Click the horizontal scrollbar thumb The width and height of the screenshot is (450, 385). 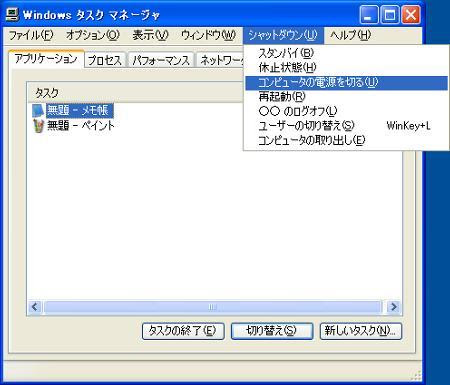tap(212, 307)
